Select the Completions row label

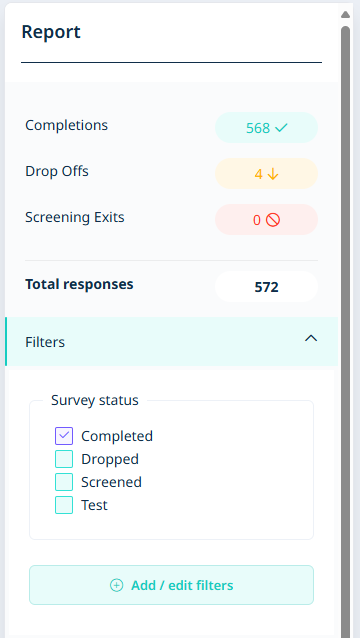[x=67, y=125]
